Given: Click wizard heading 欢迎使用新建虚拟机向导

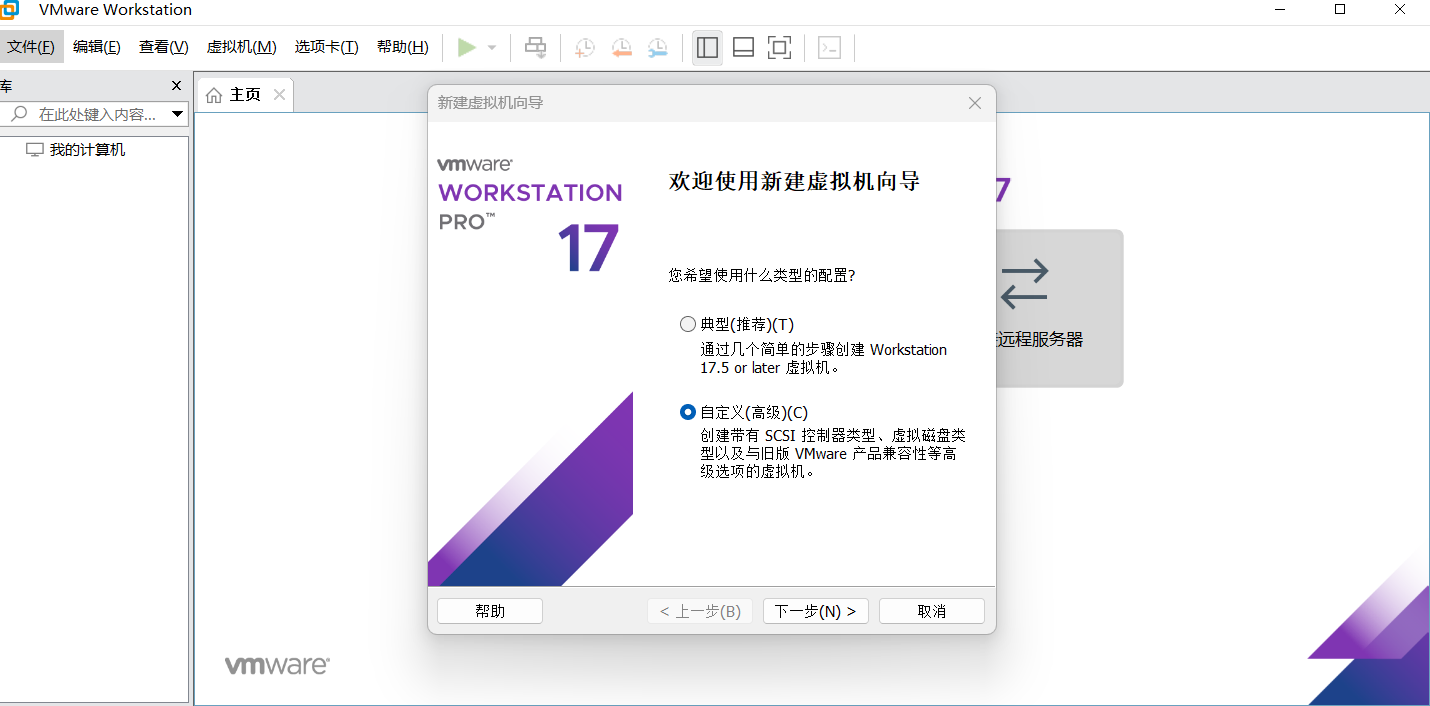Looking at the screenshot, I should pos(794,182).
